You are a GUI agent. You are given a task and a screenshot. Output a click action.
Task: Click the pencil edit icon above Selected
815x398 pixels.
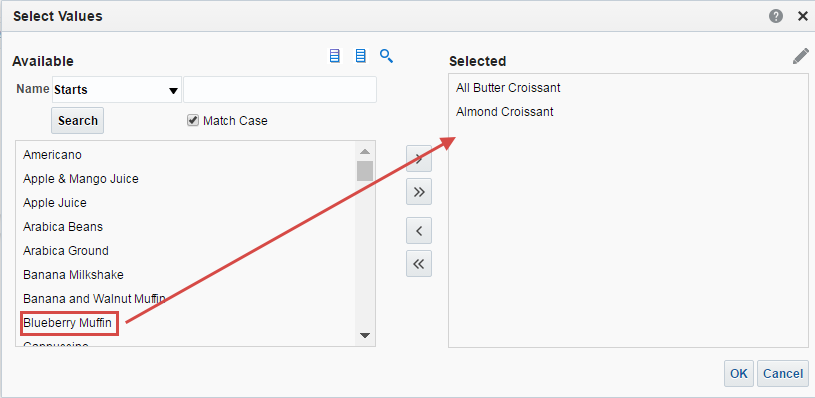coord(800,56)
